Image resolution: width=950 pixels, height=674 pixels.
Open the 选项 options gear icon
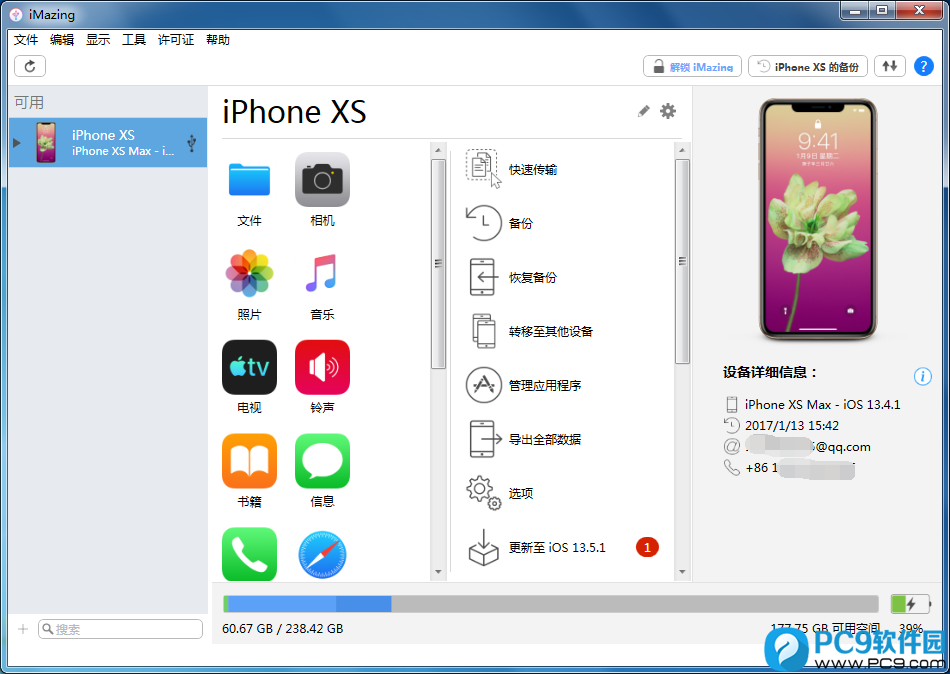tap(483, 493)
